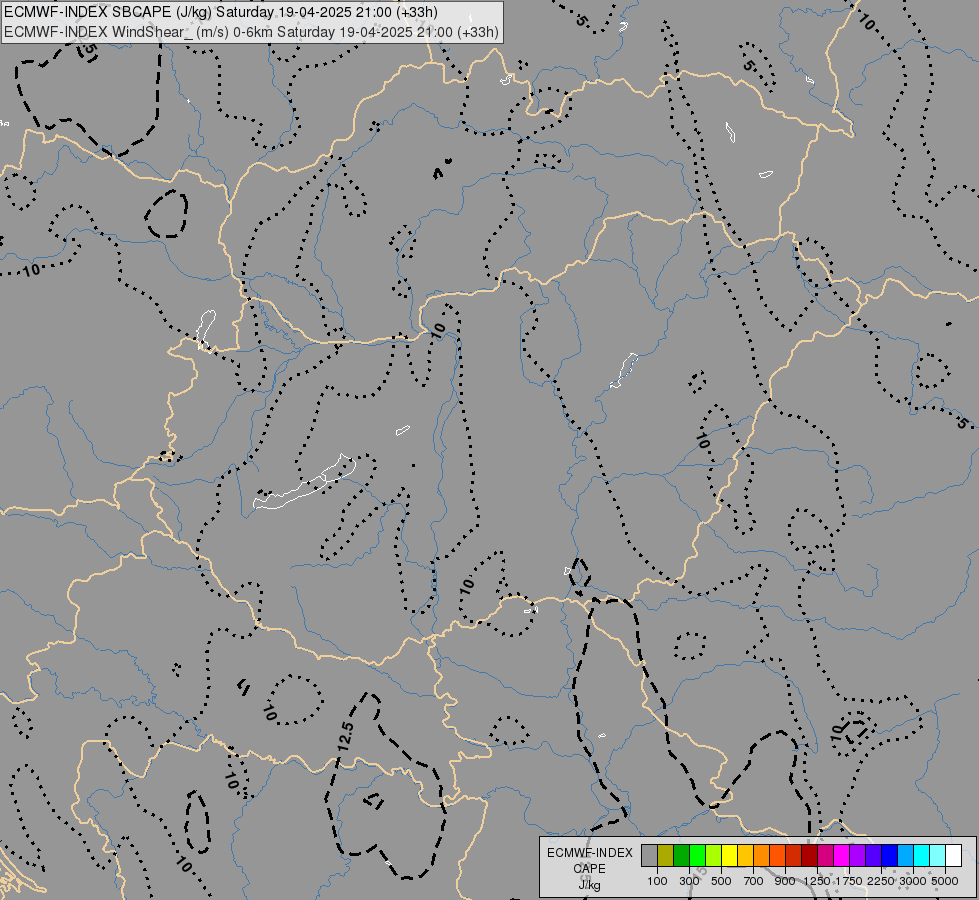Click the 'CAPE' label in legend

point(589,869)
